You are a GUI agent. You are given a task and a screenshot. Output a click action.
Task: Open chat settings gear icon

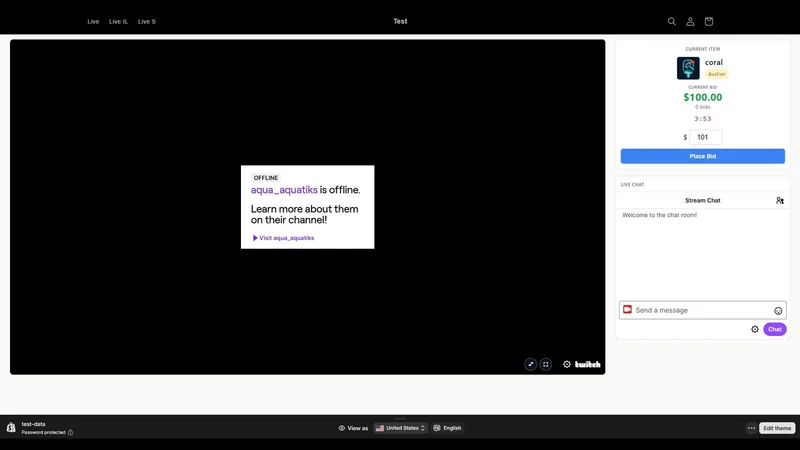755,330
